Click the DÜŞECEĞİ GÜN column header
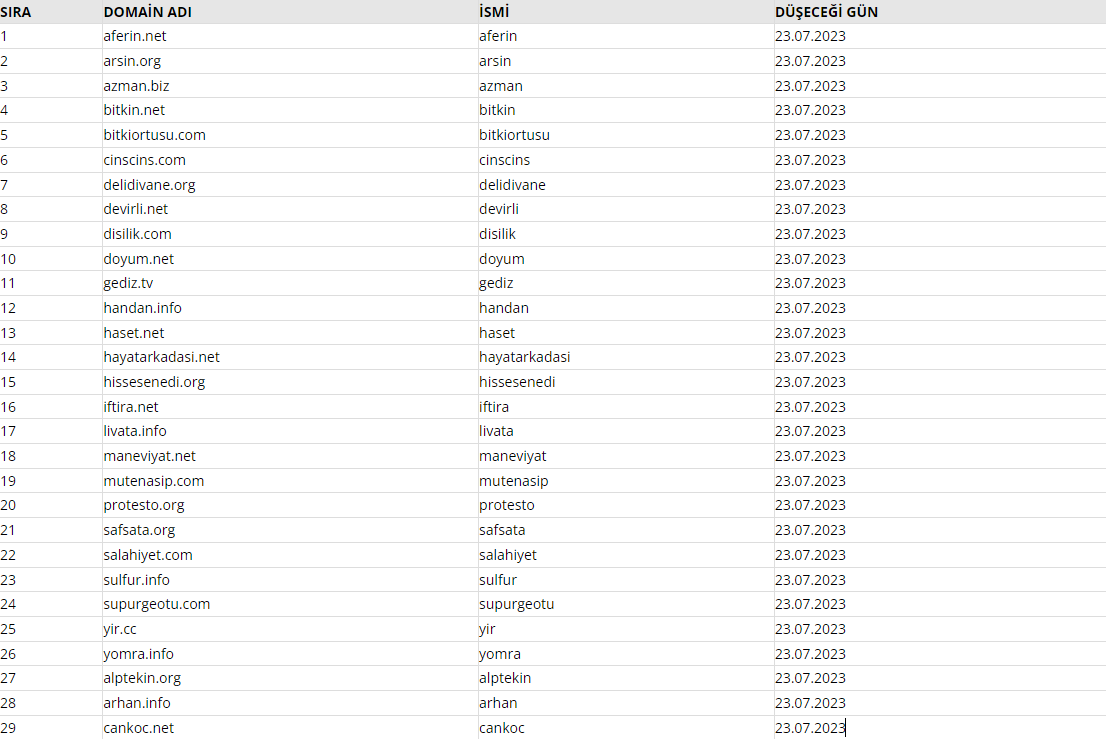Image resolution: width=1107 pixels, height=739 pixels. tap(826, 12)
